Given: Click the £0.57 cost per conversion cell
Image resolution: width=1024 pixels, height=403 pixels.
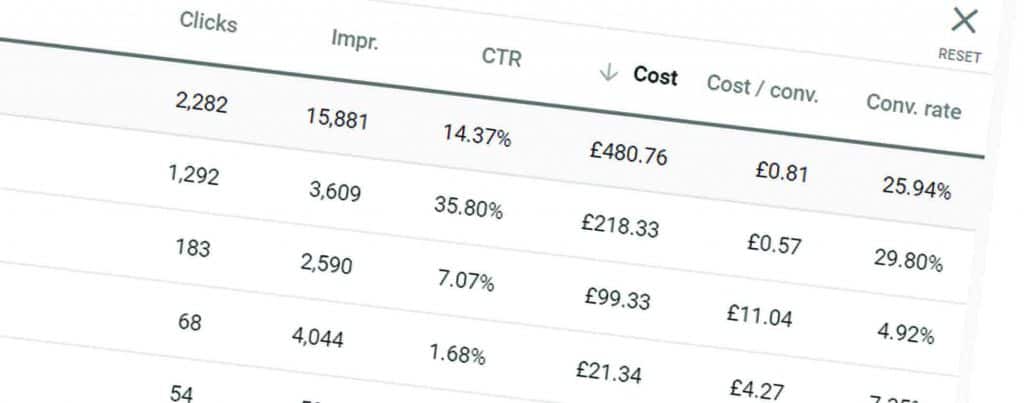Looking at the screenshot, I should (x=774, y=244).
